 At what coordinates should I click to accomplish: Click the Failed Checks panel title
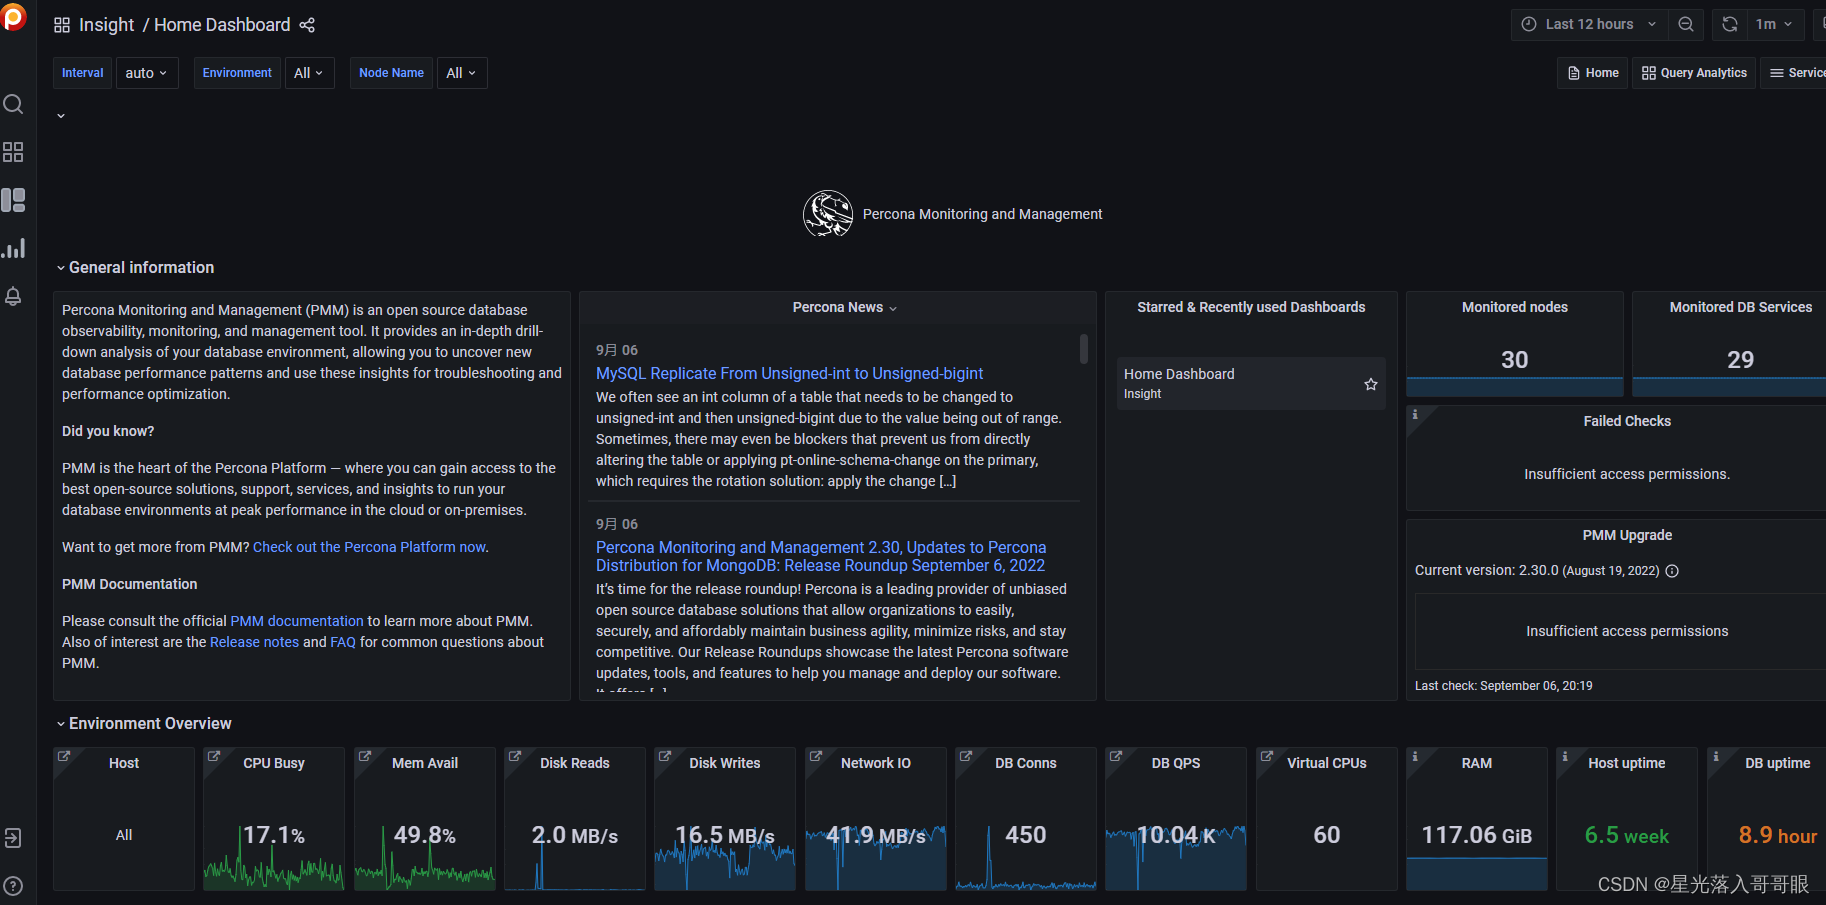[x=1627, y=421]
